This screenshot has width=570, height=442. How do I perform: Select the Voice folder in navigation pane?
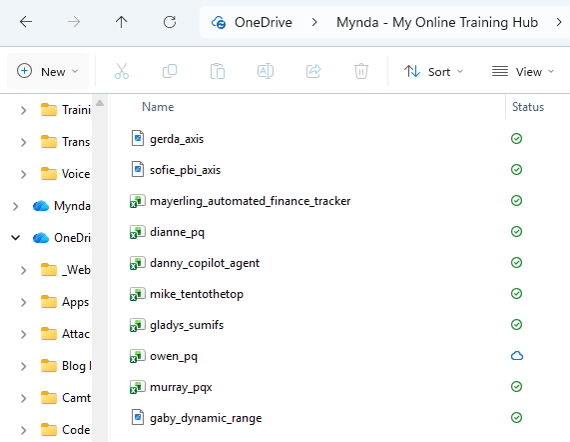(65, 174)
